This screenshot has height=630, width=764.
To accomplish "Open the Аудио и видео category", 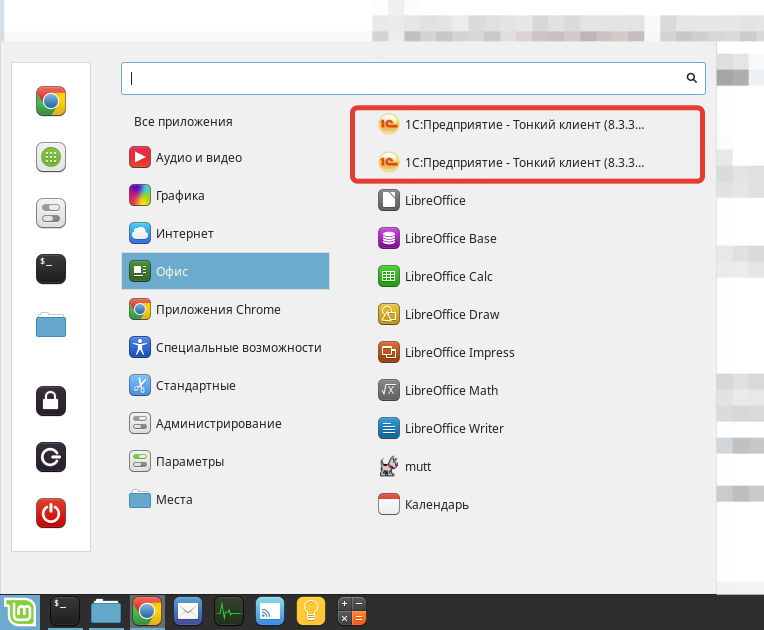I will tap(225, 157).
